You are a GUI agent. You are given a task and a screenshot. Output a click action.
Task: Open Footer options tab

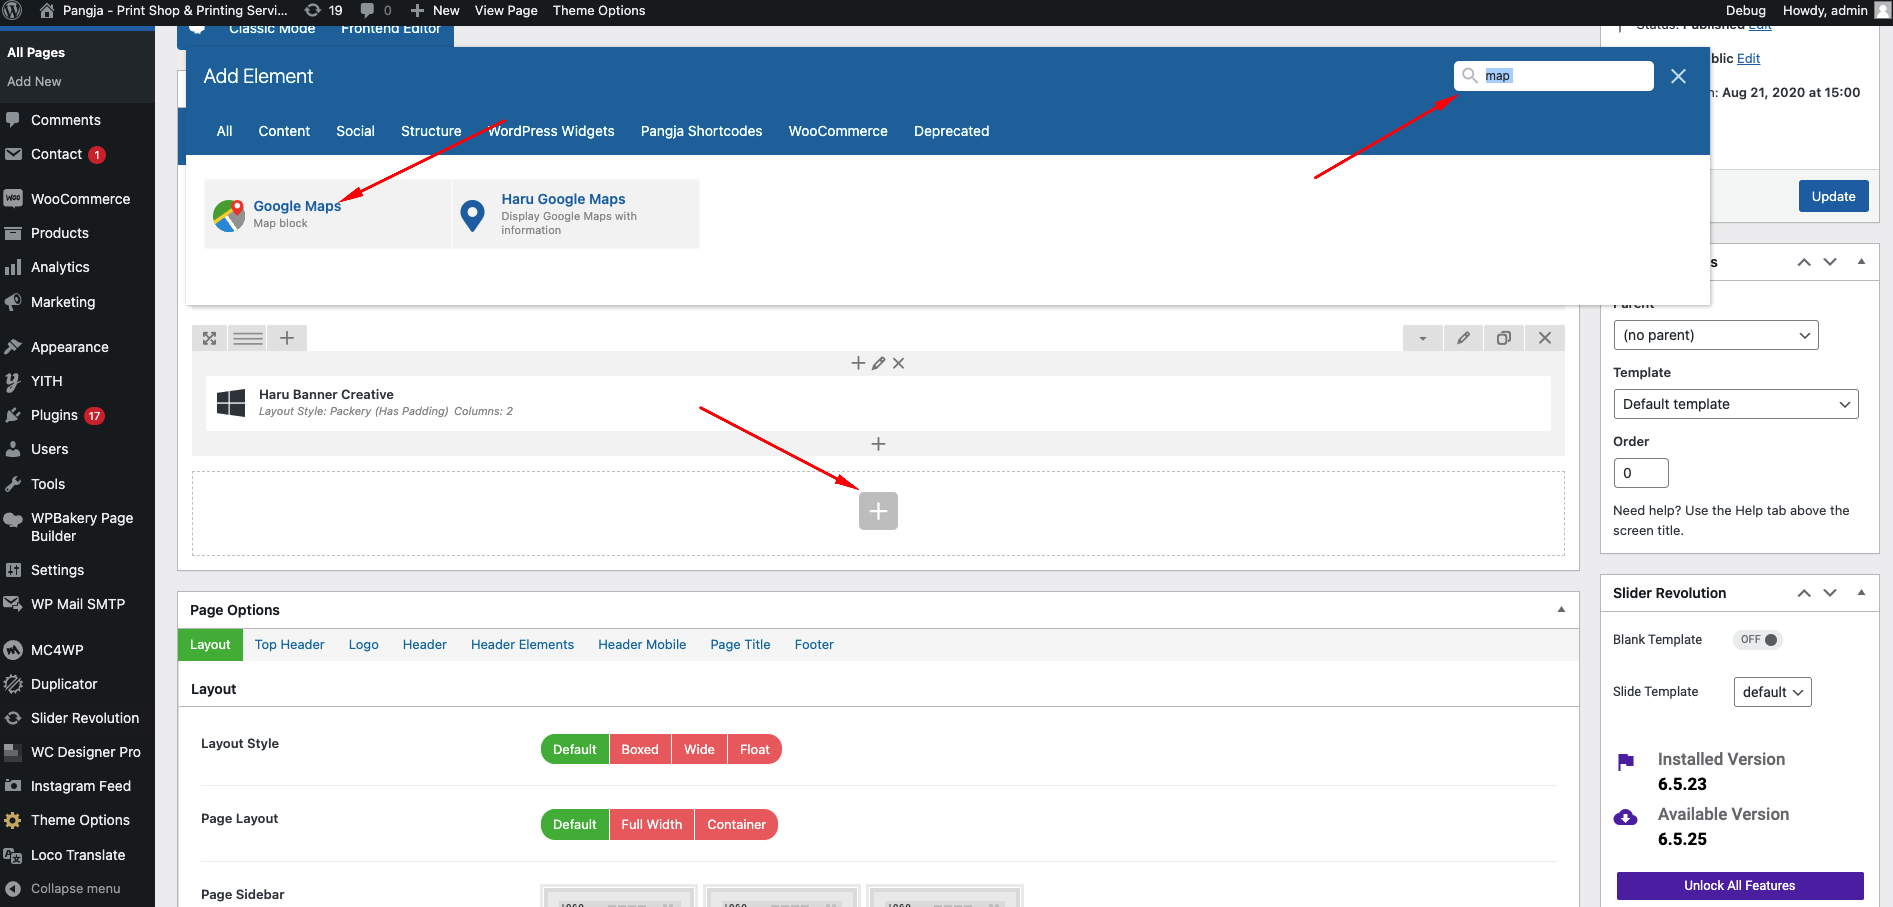(x=814, y=645)
